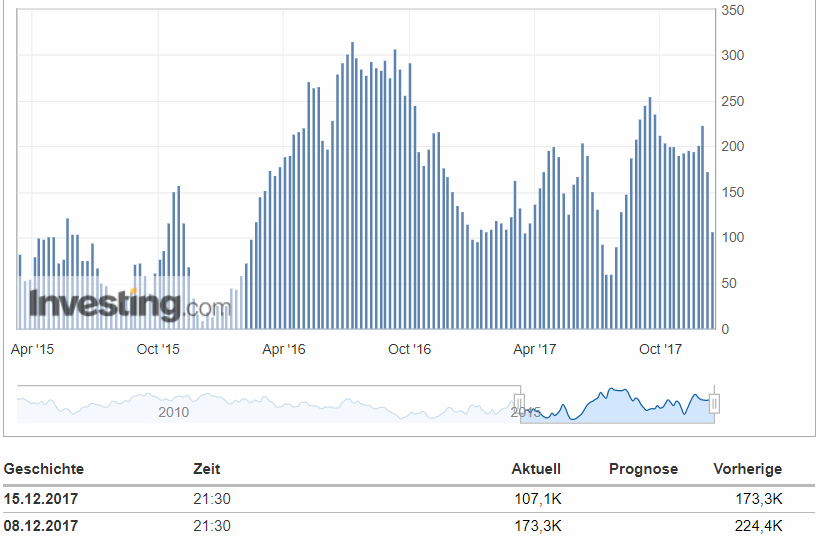Click the highlighted blue range in the navigator
Image resolution: width=826 pixels, height=538 pixels.
(x=617, y=405)
